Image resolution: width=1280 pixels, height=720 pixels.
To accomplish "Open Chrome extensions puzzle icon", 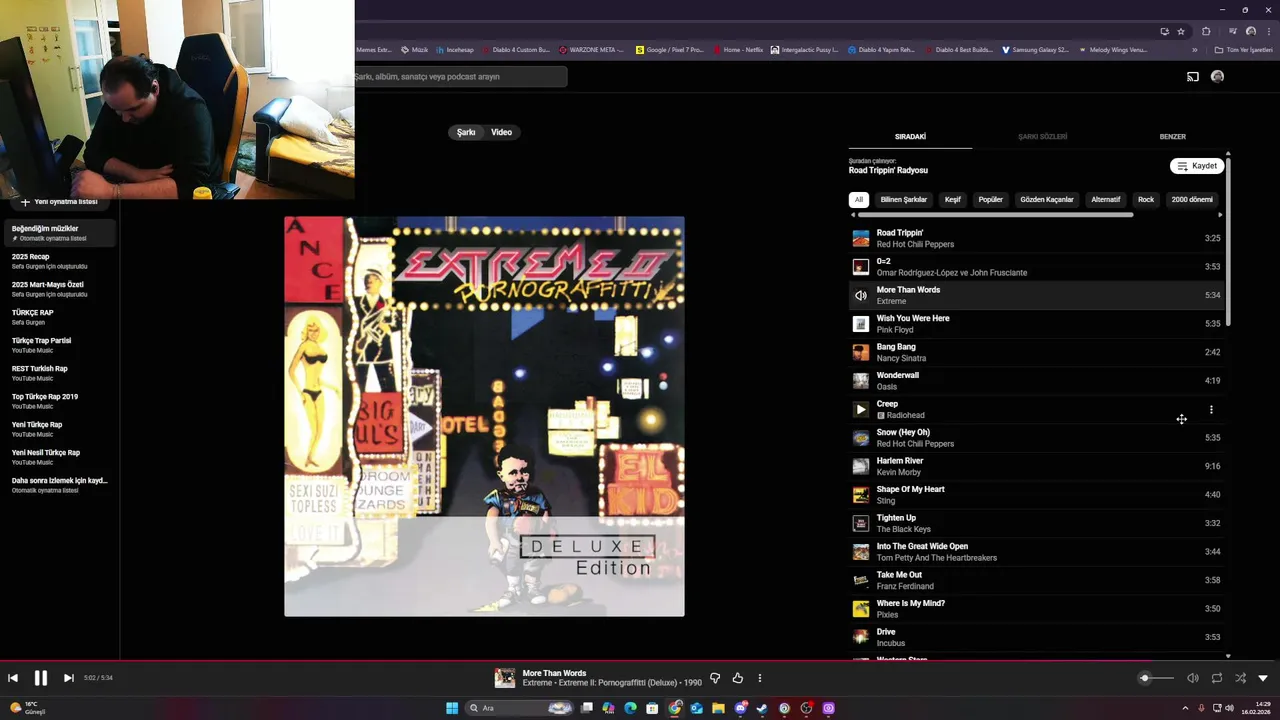I will (1206, 31).
